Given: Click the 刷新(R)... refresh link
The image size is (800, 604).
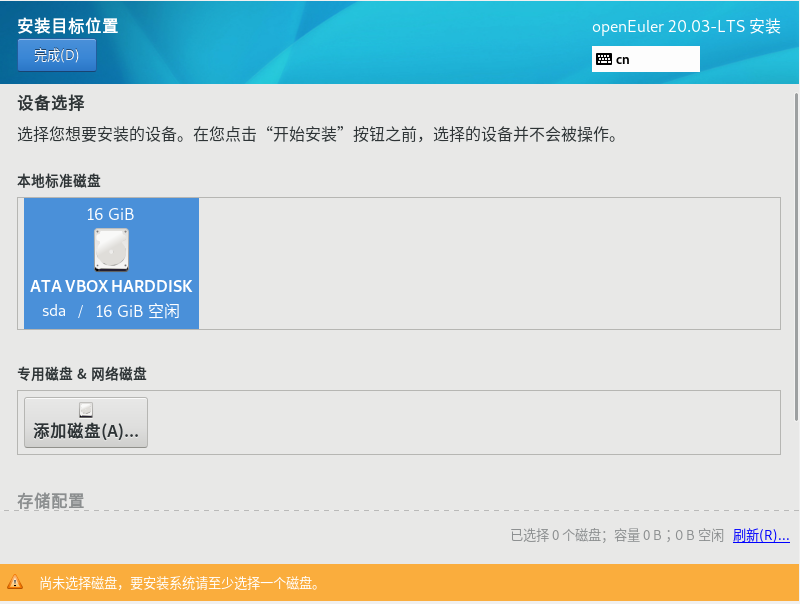Looking at the screenshot, I should coord(761,535).
